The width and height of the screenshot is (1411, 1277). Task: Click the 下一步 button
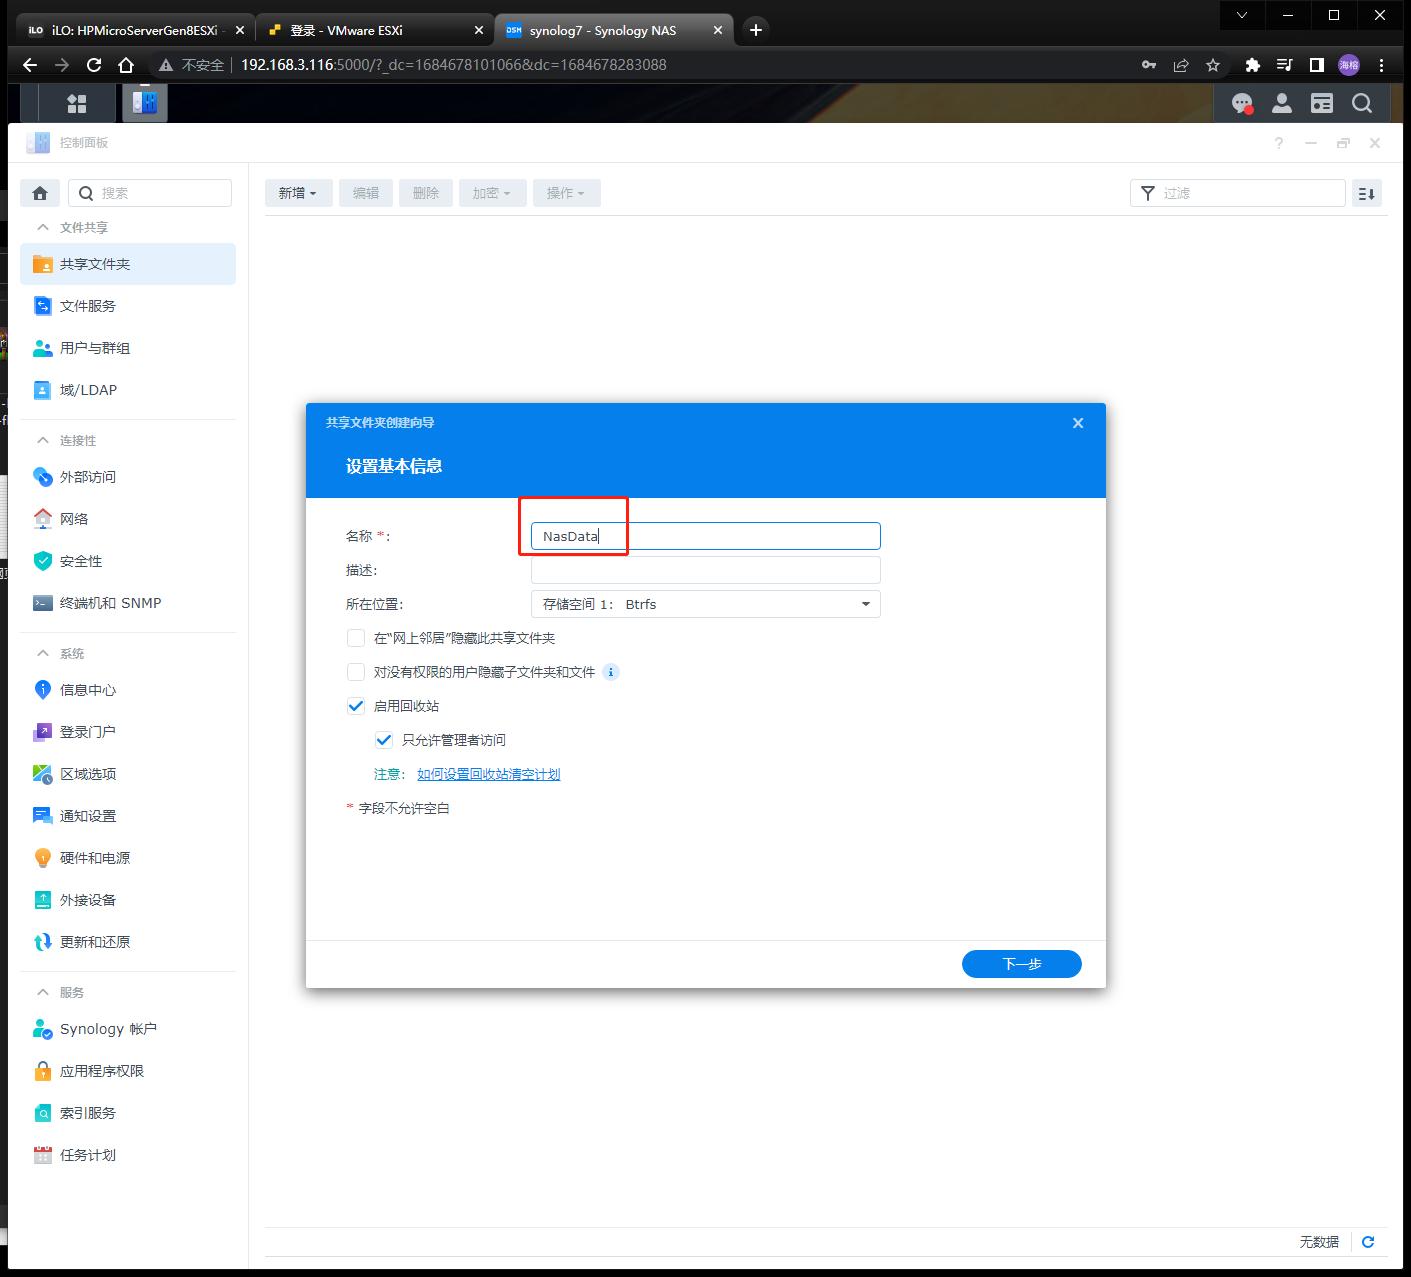click(1022, 964)
